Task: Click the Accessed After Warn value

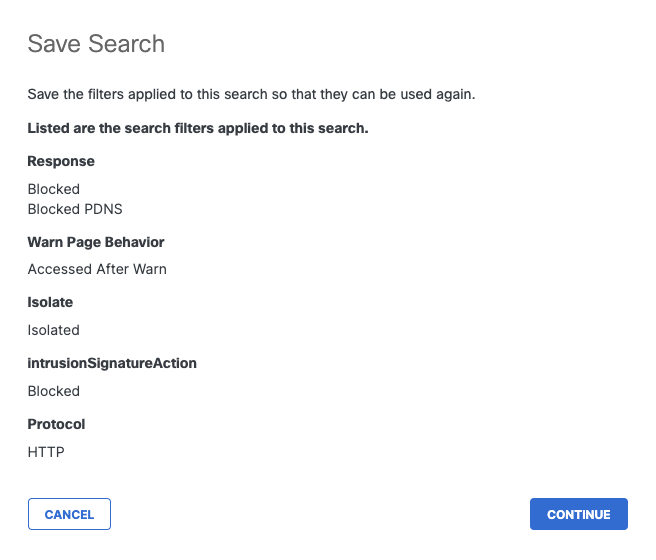Action: click(x=97, y=269)
